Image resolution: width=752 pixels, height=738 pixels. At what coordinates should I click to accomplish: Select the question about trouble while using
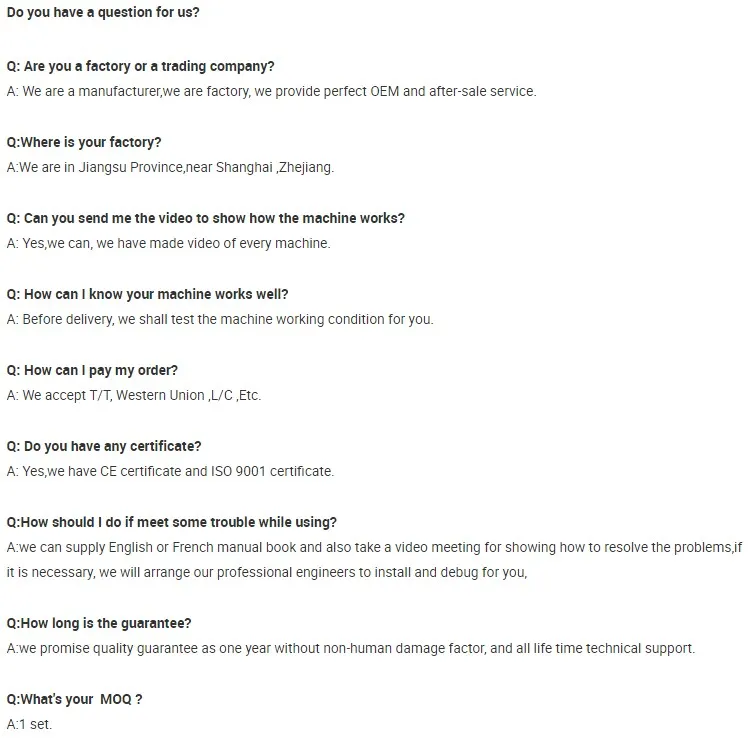click(x=171, y=522)
